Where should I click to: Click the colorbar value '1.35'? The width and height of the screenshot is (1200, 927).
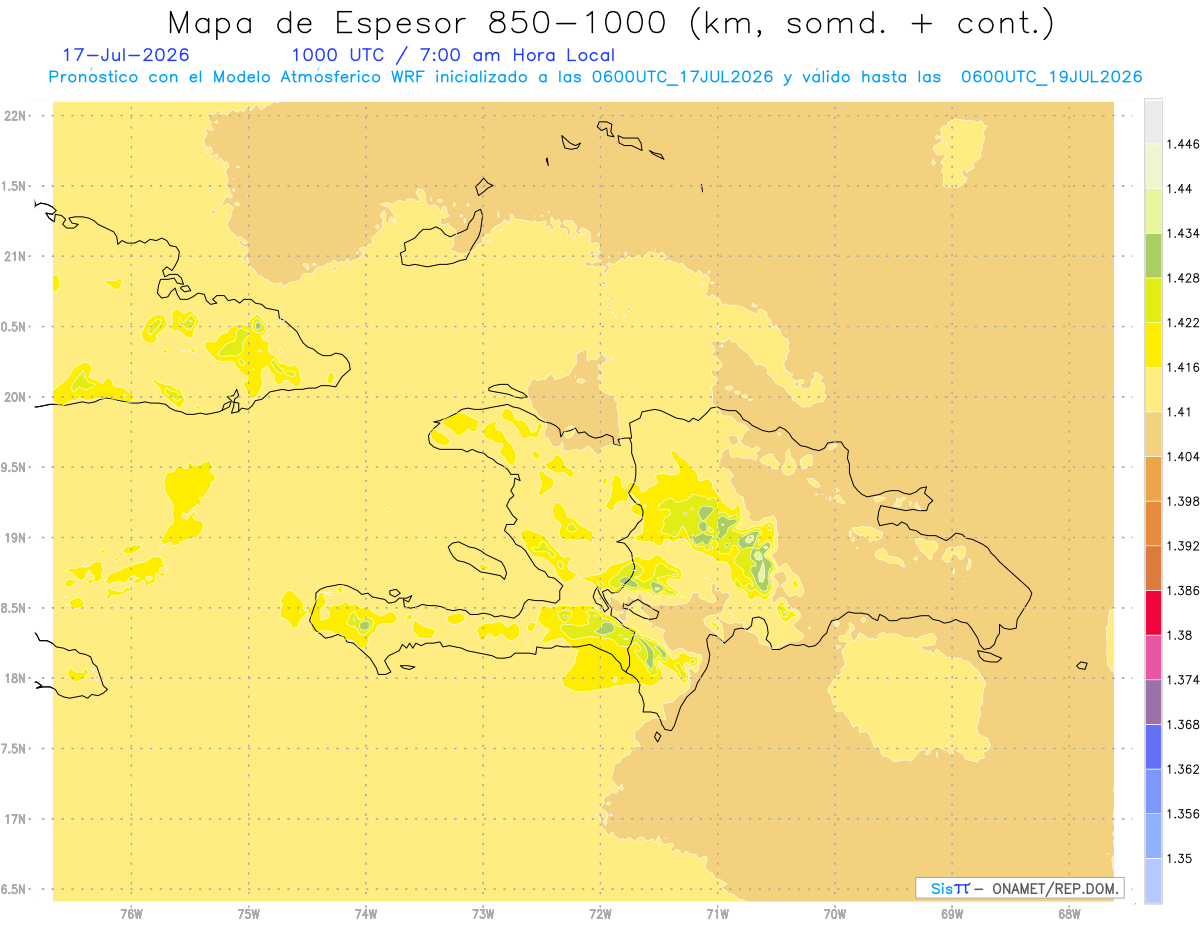click(1179, 858)
